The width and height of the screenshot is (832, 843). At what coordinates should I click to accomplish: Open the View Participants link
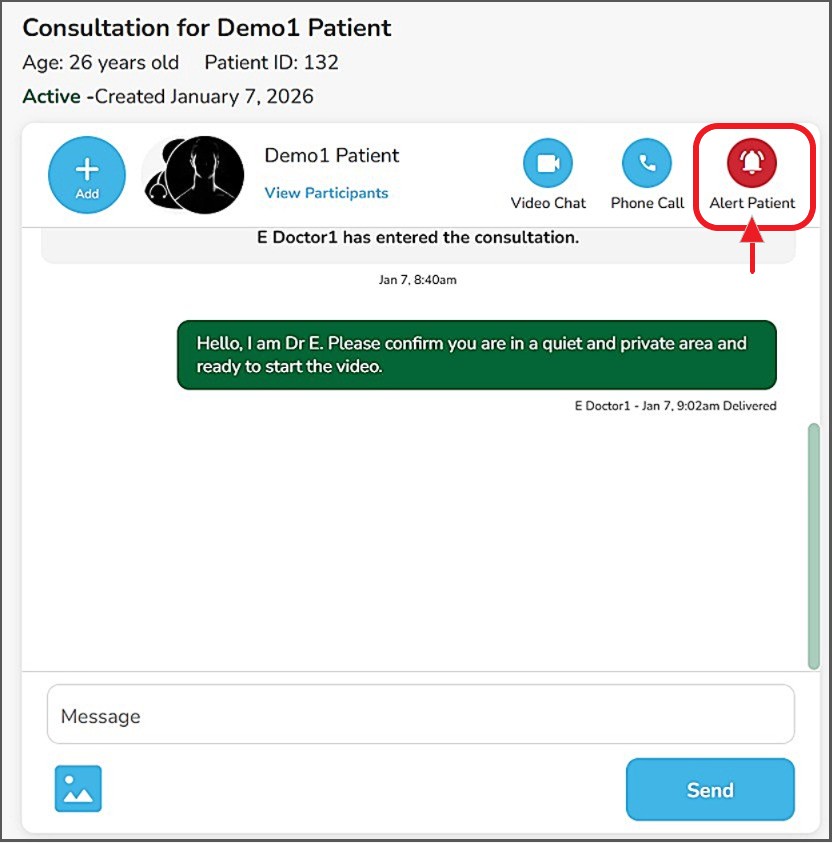[x=326, y=193]
